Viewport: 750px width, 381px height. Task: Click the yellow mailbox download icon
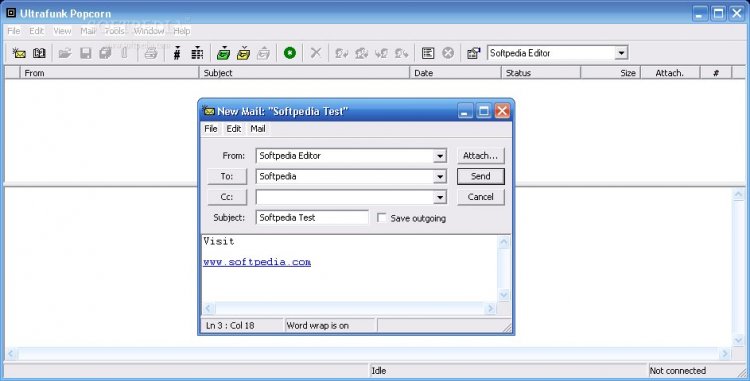tap(243, 53)
